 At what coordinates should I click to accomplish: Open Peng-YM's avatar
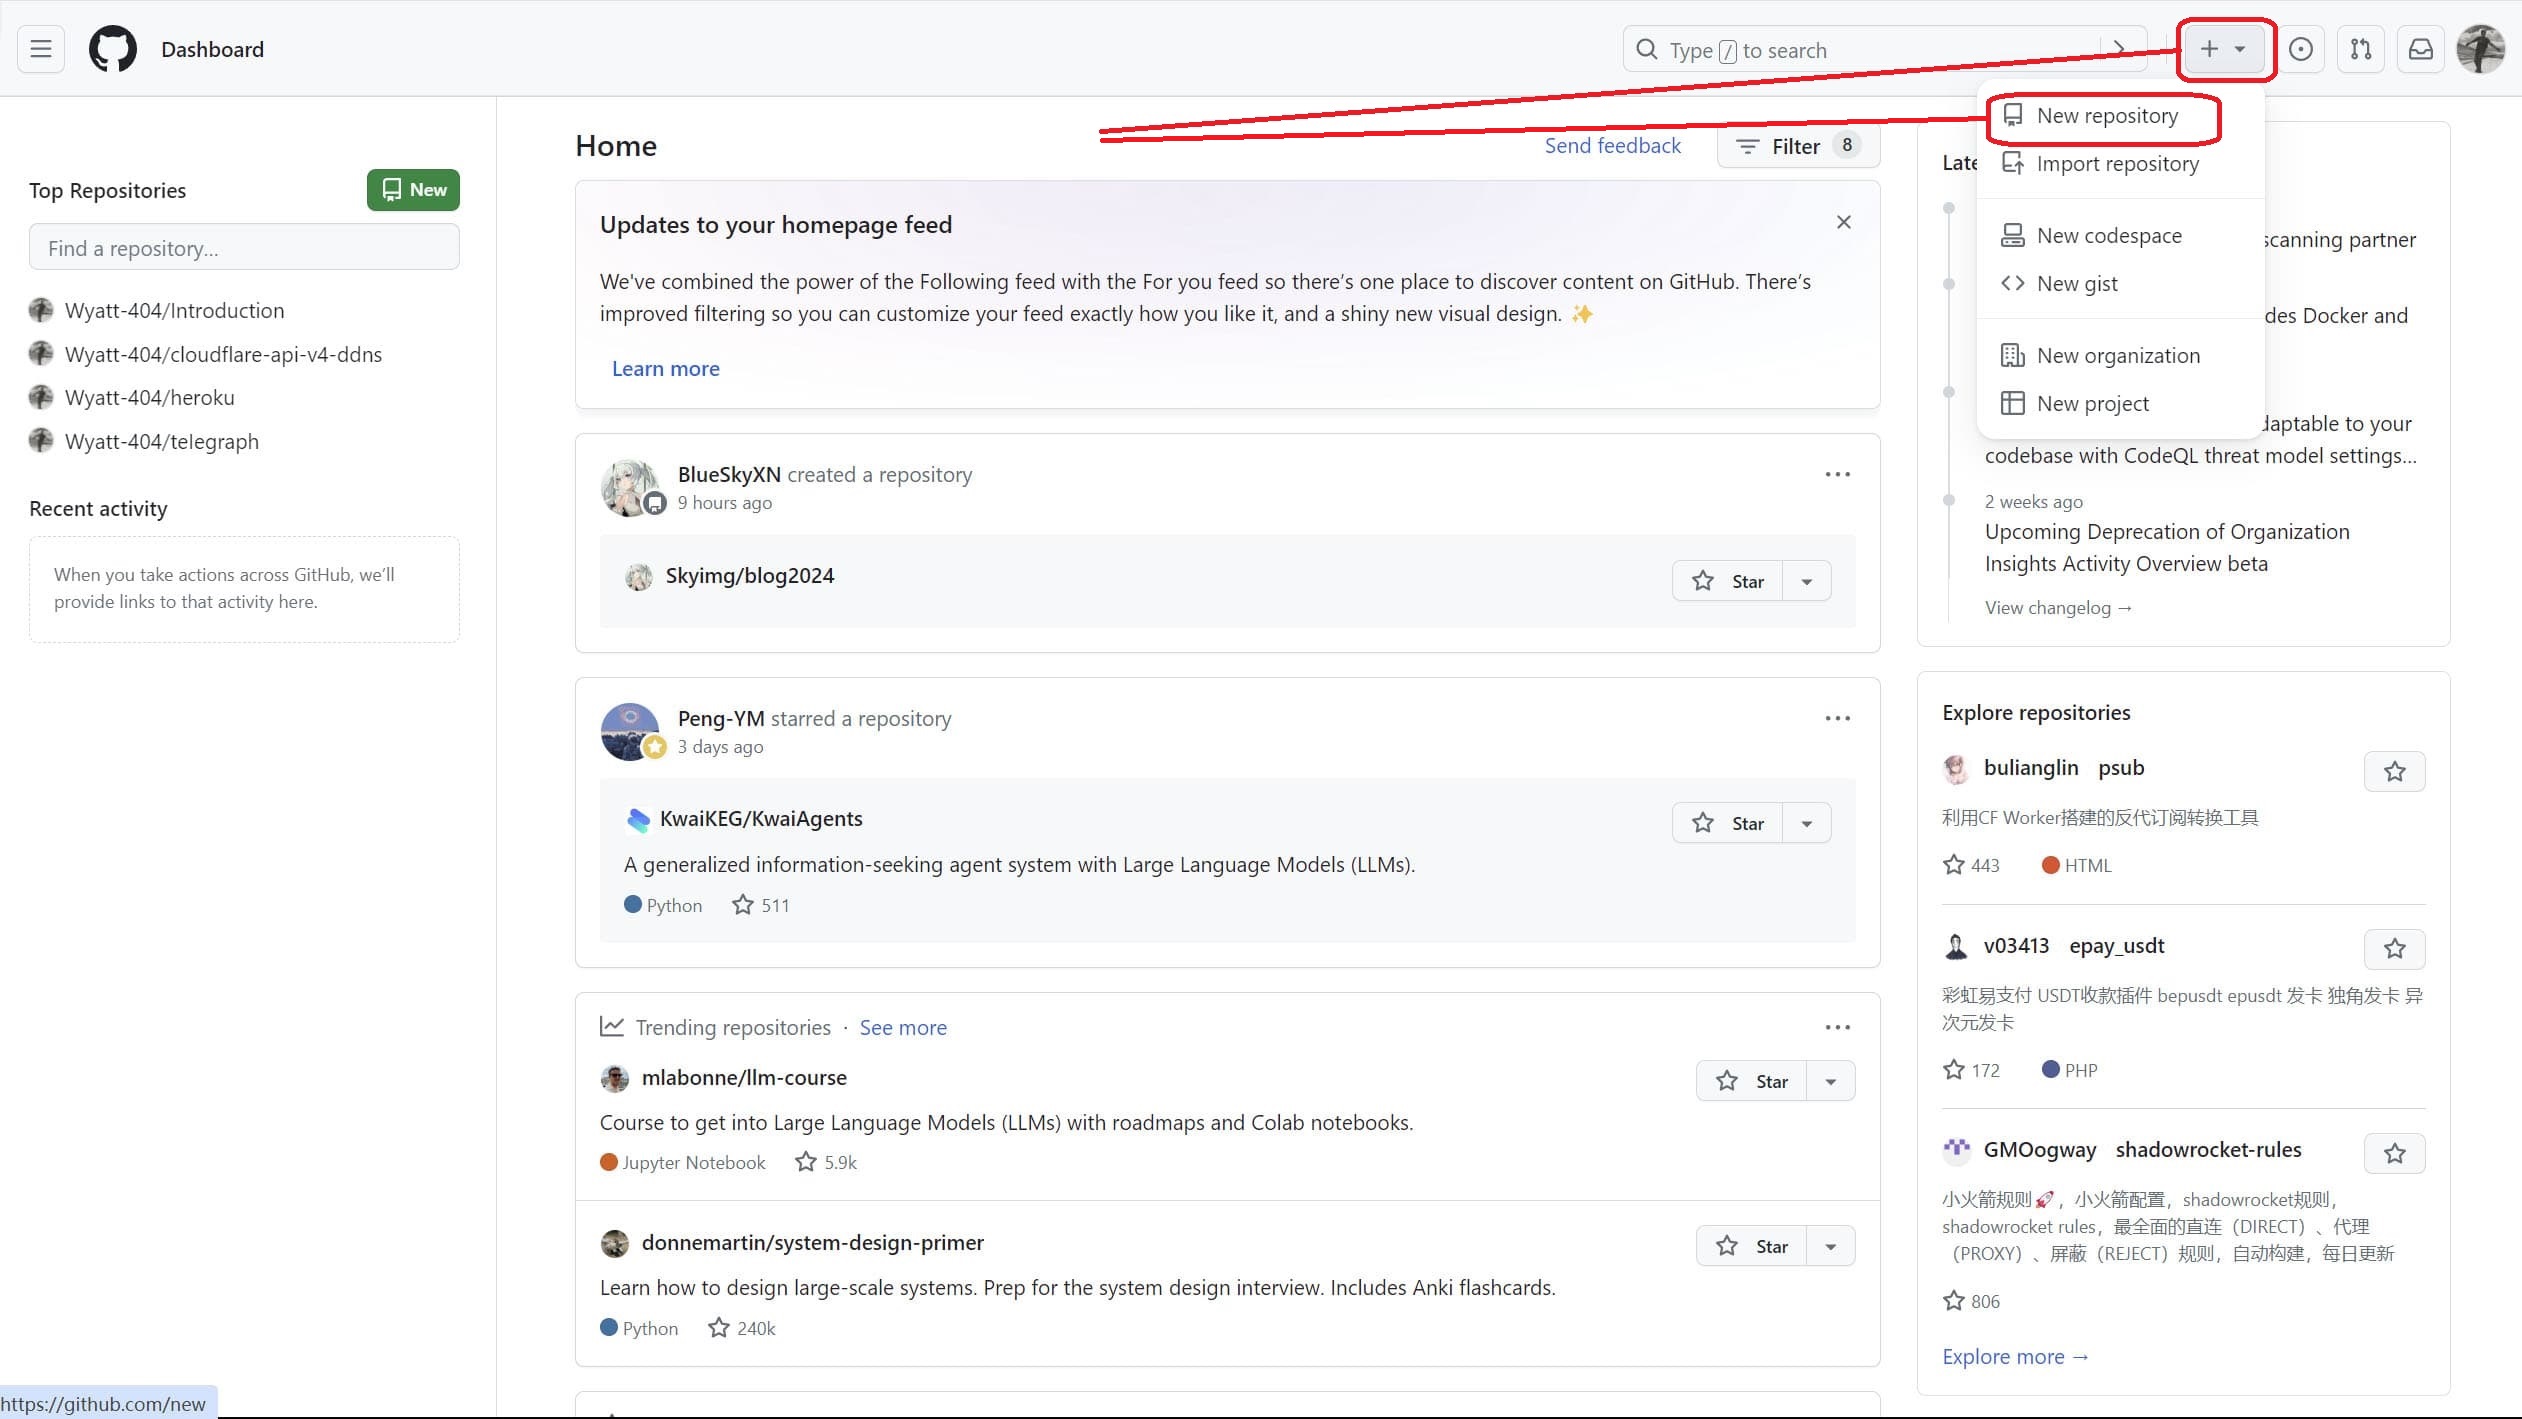tap(630, 732)
